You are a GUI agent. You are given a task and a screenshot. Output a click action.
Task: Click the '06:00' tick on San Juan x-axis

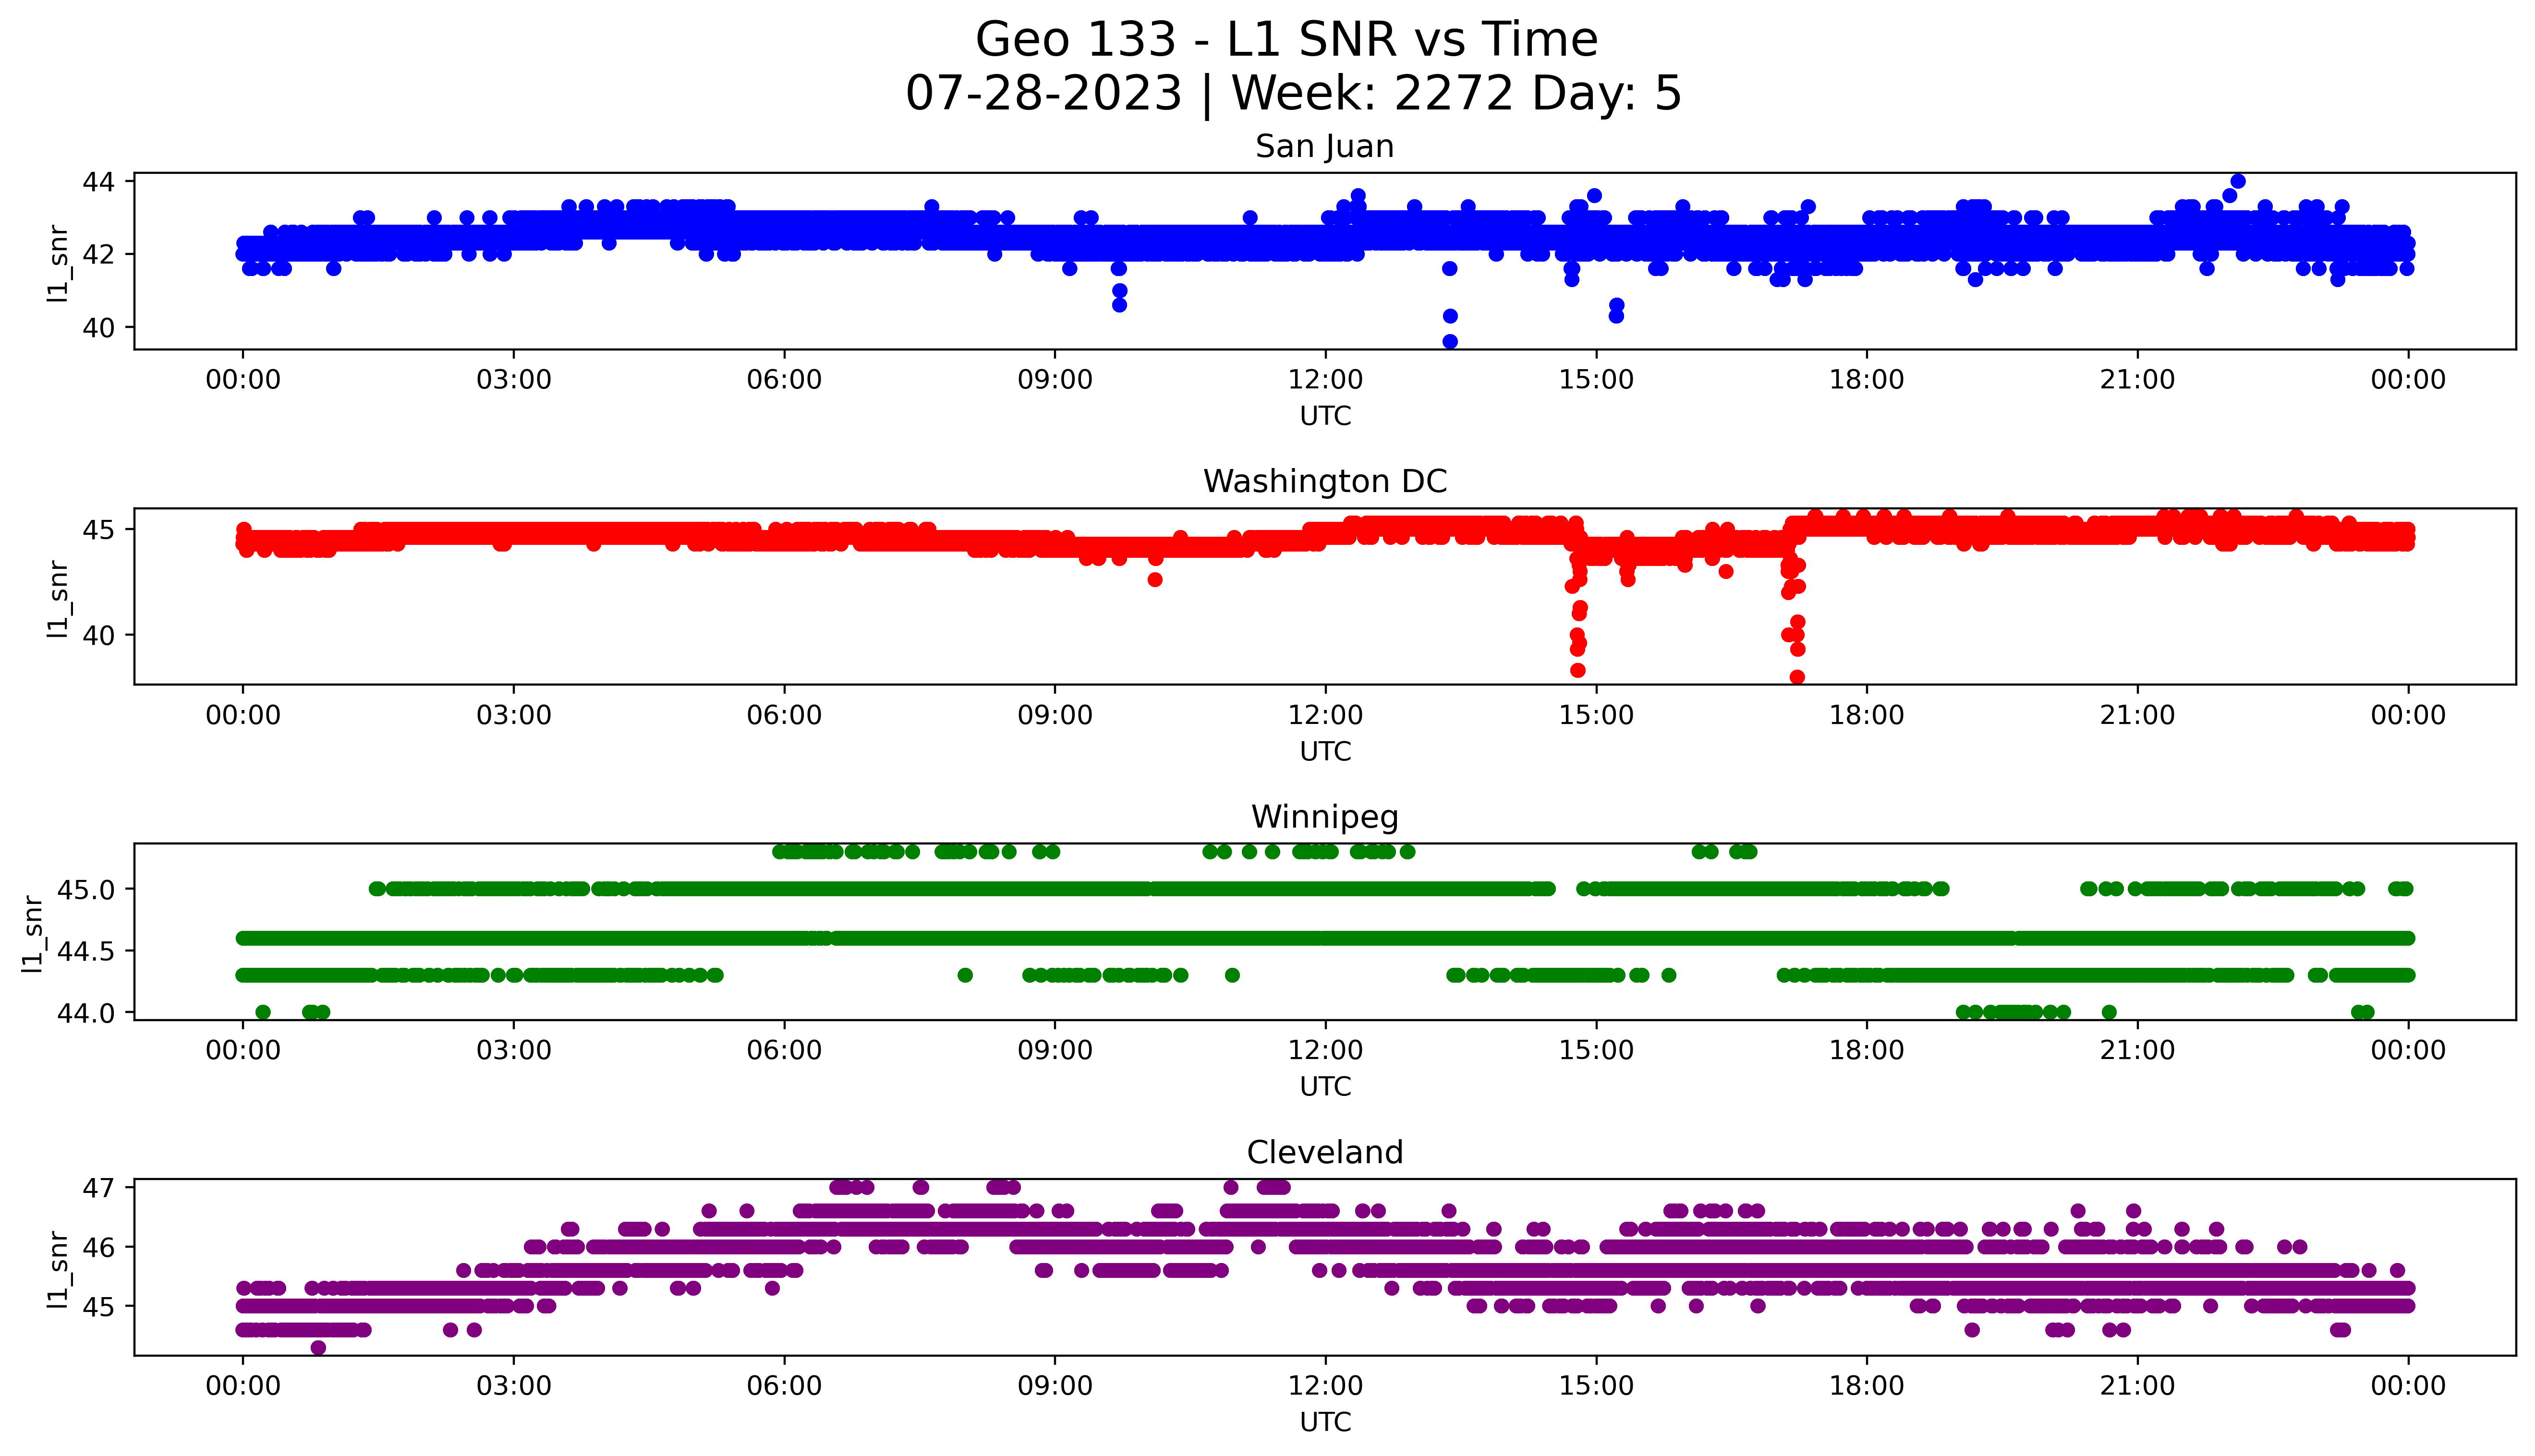pyautogui.click(x=784, y=380)
